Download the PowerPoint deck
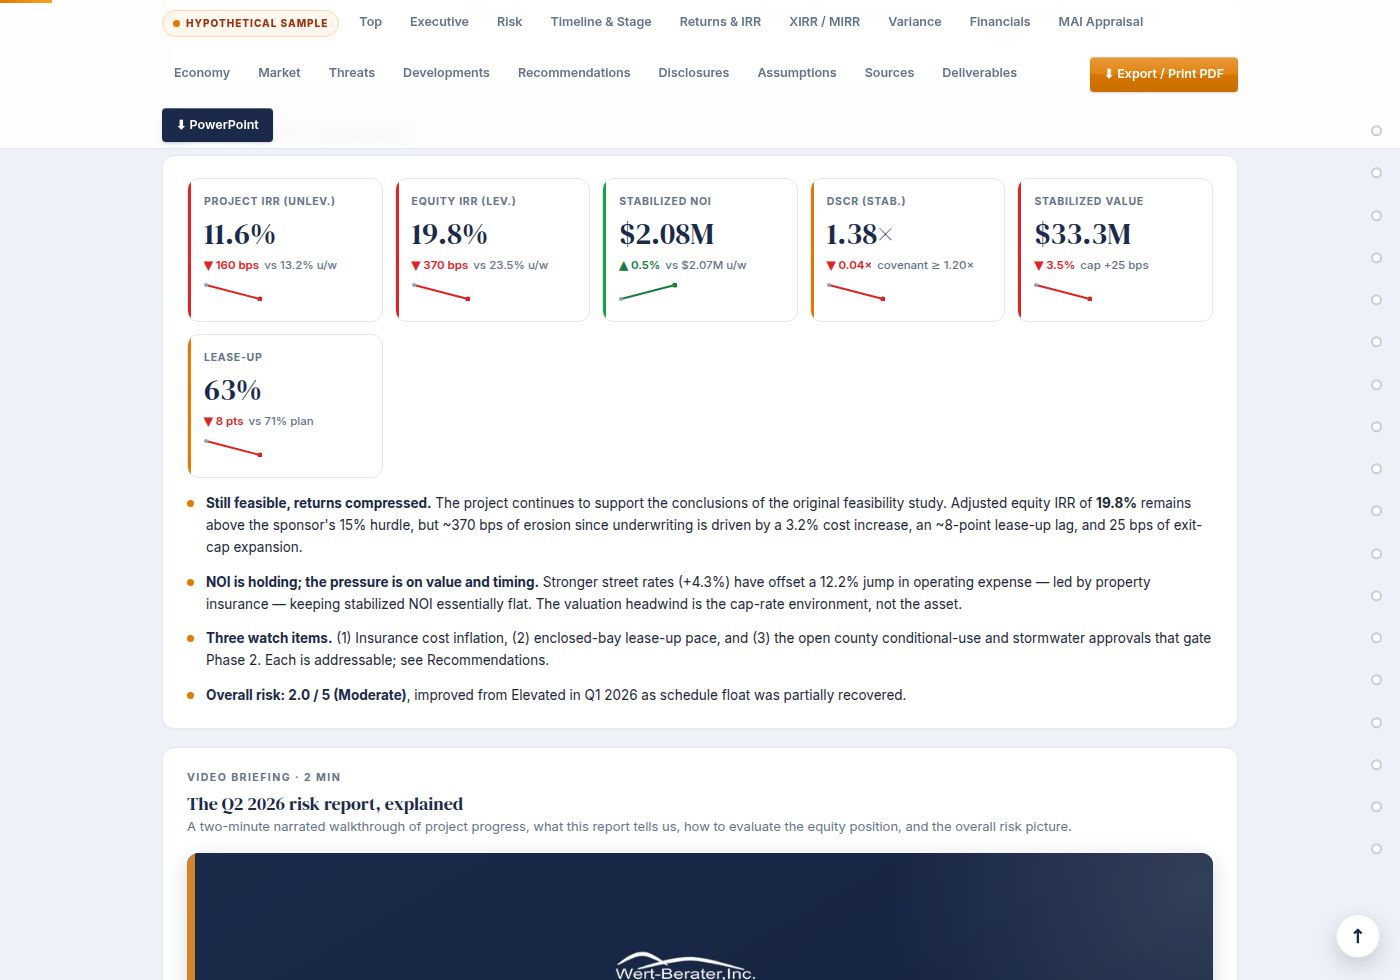 click(217, 125)
